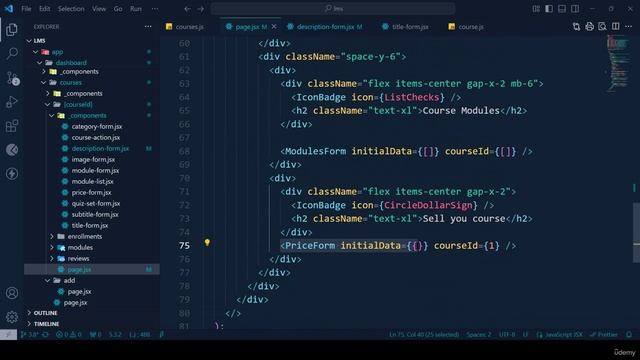Click errors and warnings count in the status bar

click(69, 334)
